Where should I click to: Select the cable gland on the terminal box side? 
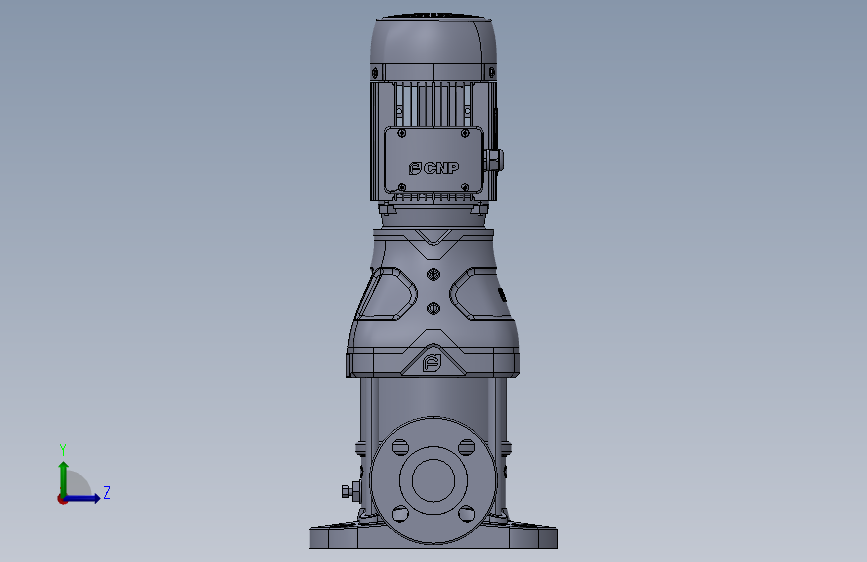point(494,160)
